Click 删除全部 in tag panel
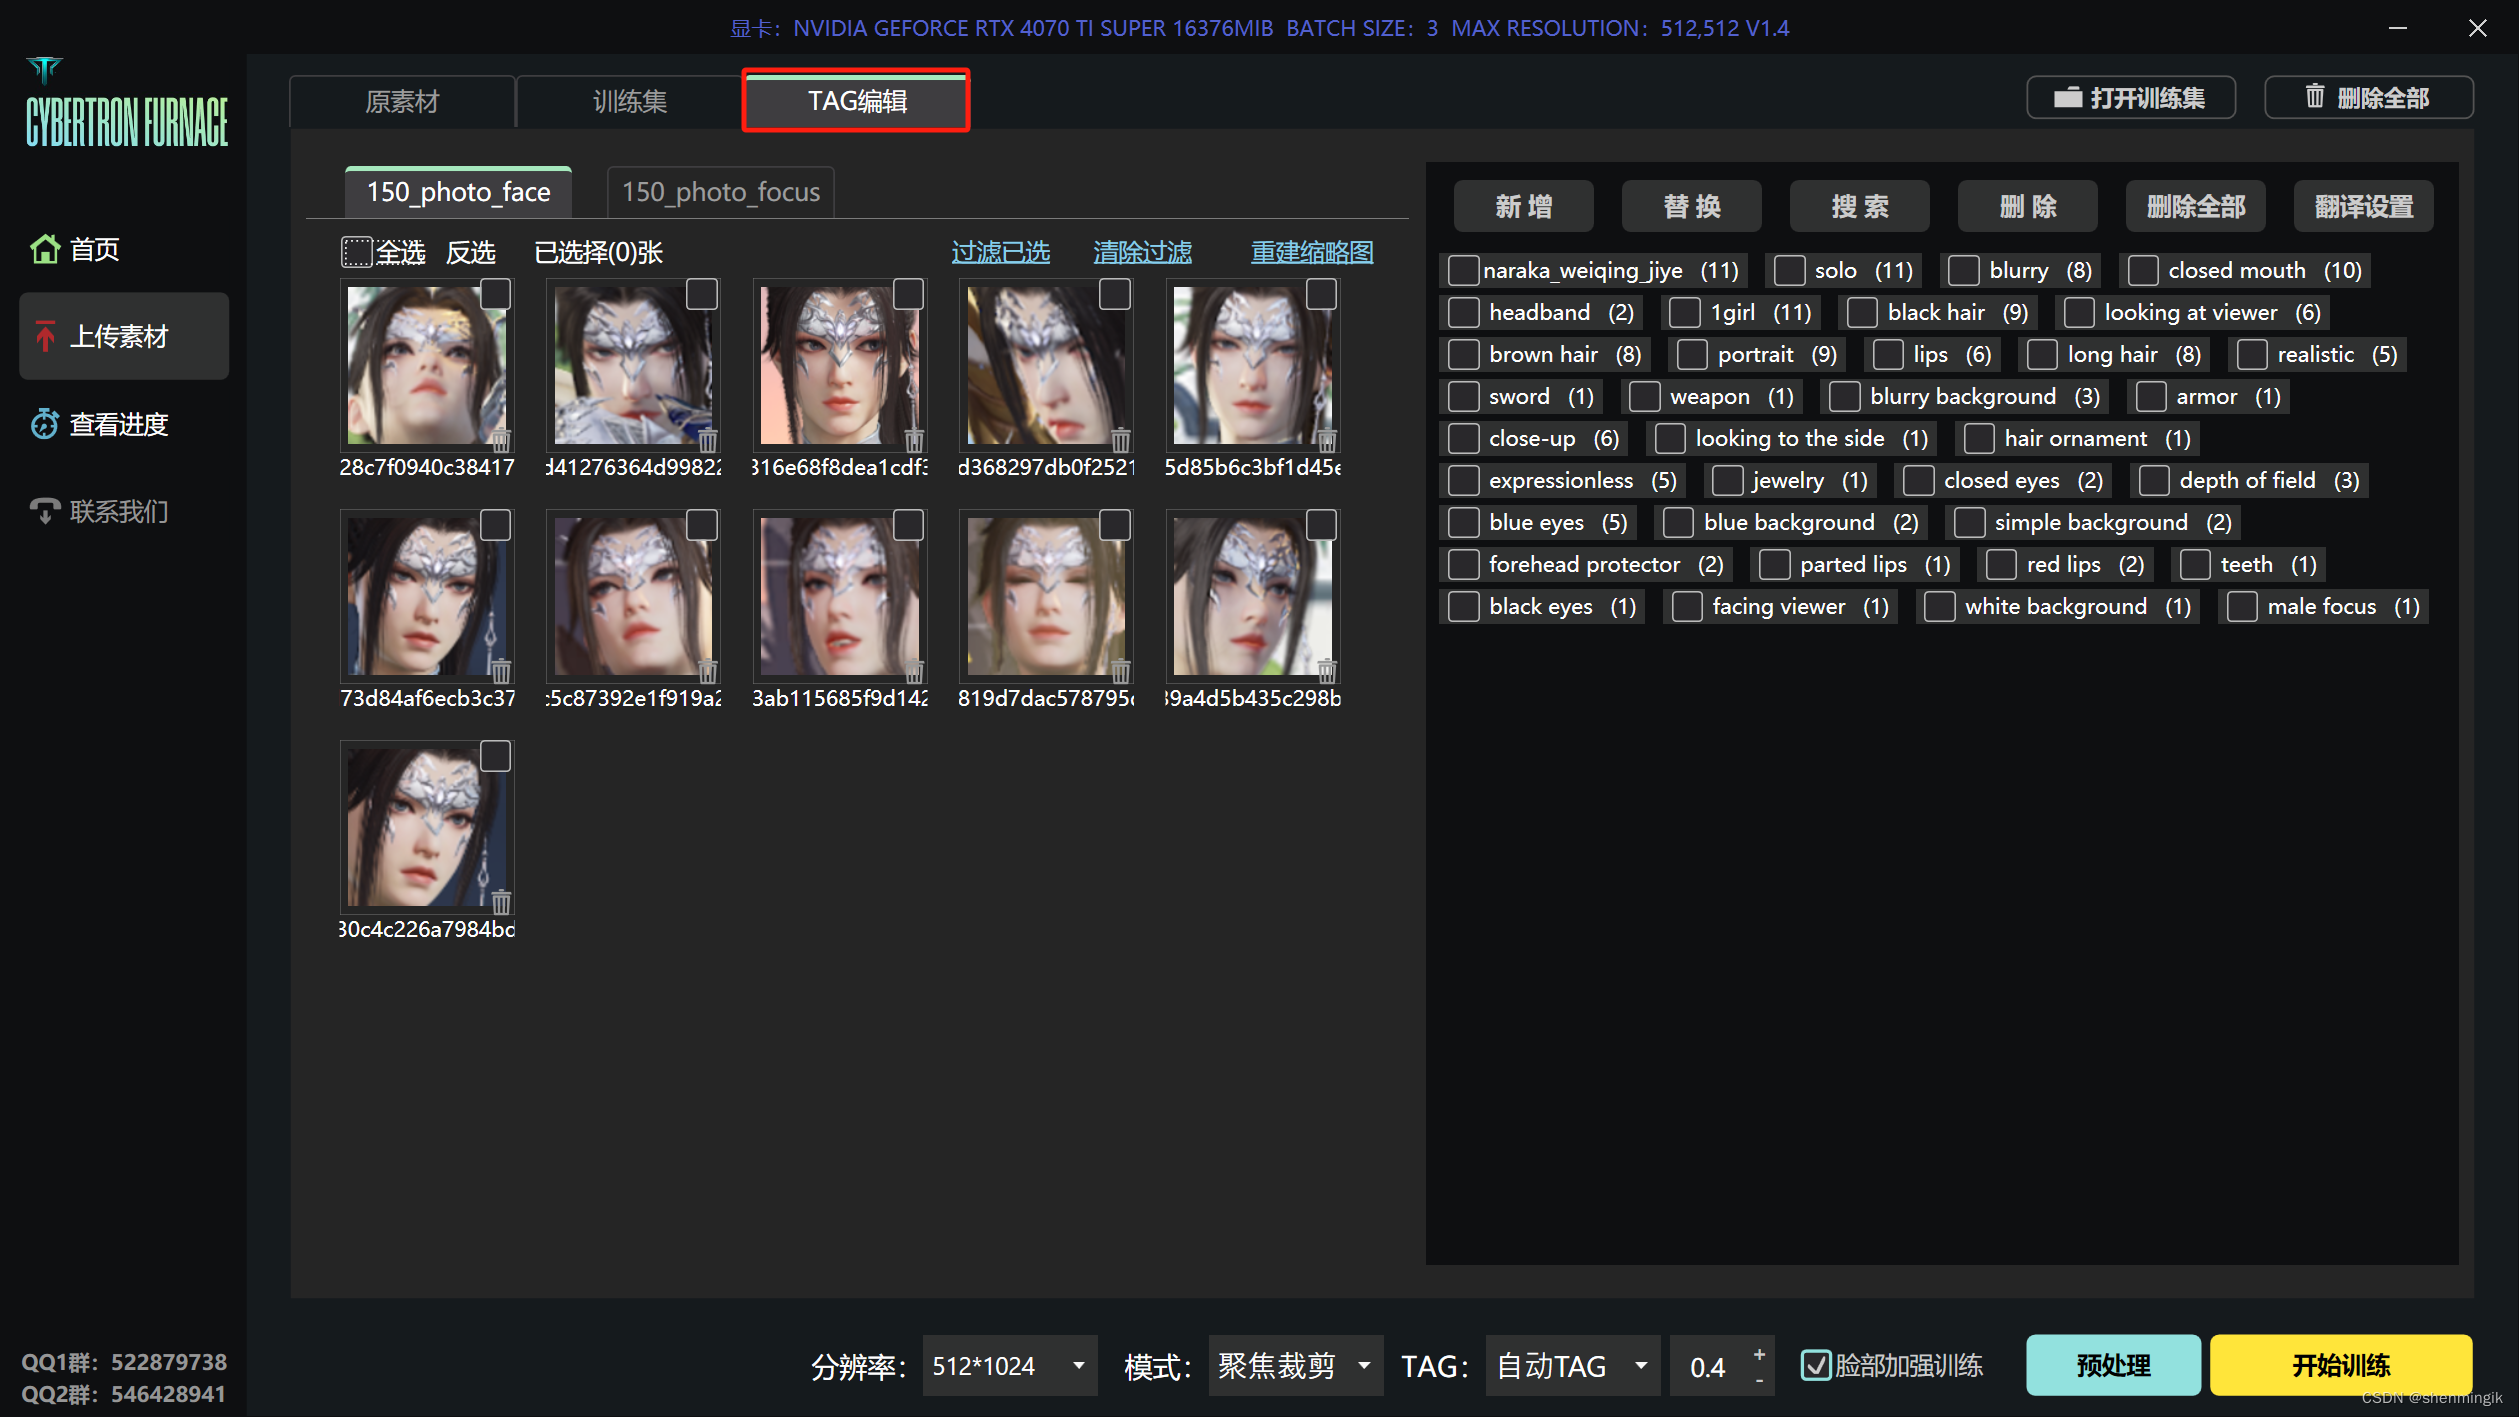2519x1417 pixels. coord(2195,206)
